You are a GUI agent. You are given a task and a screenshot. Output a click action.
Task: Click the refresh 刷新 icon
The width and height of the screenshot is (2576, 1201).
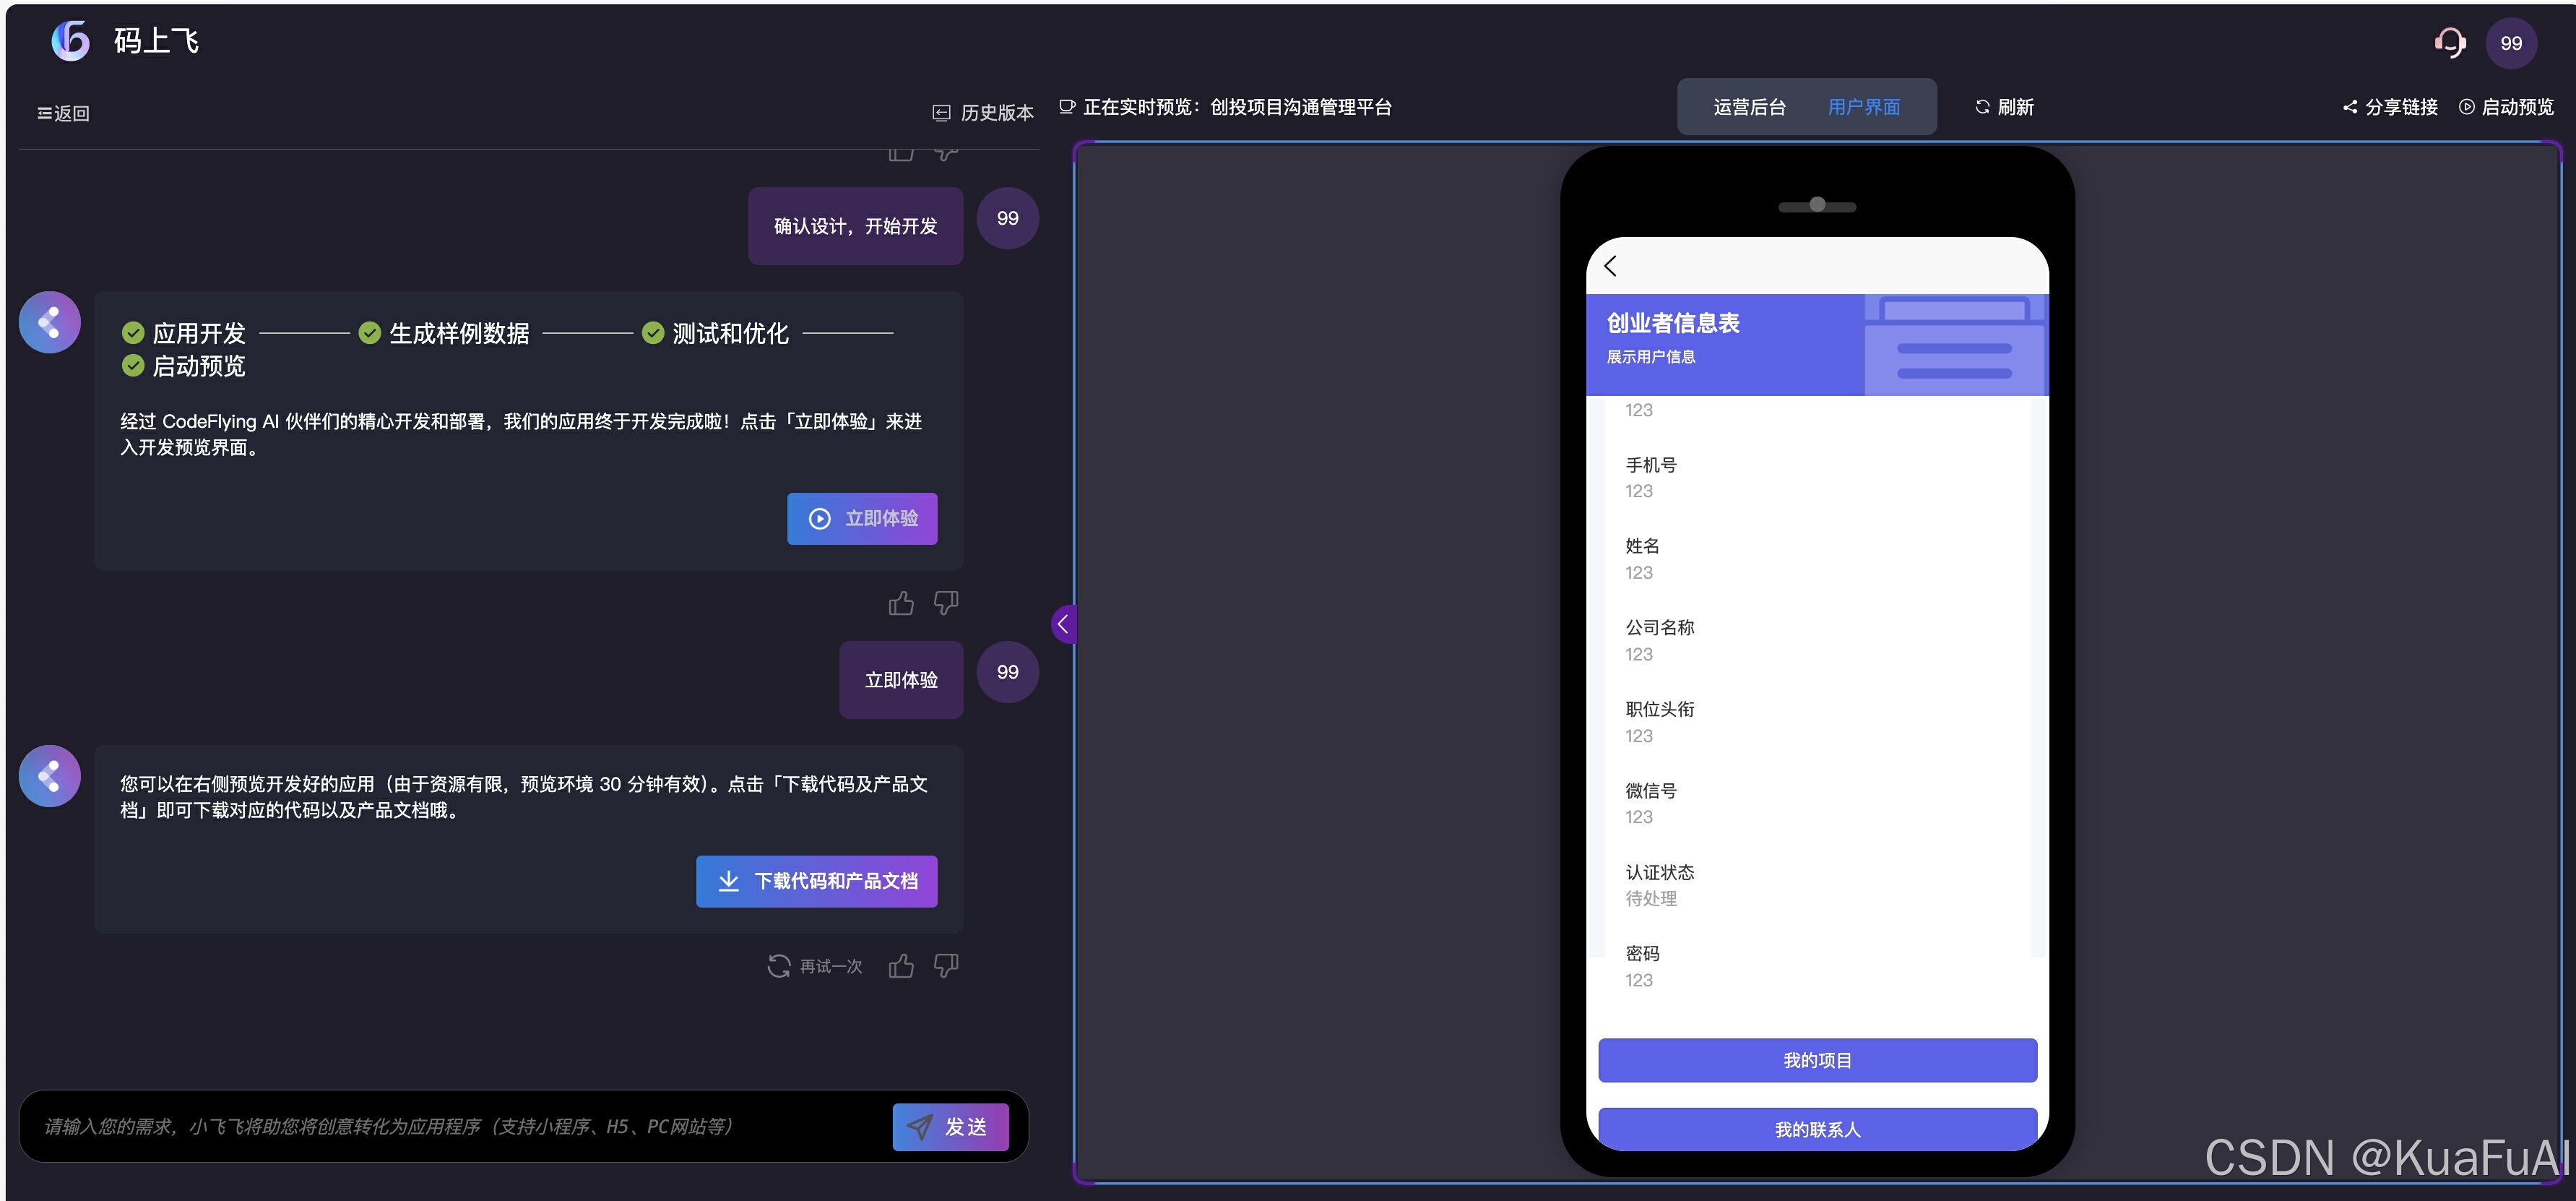(1982, 107)
